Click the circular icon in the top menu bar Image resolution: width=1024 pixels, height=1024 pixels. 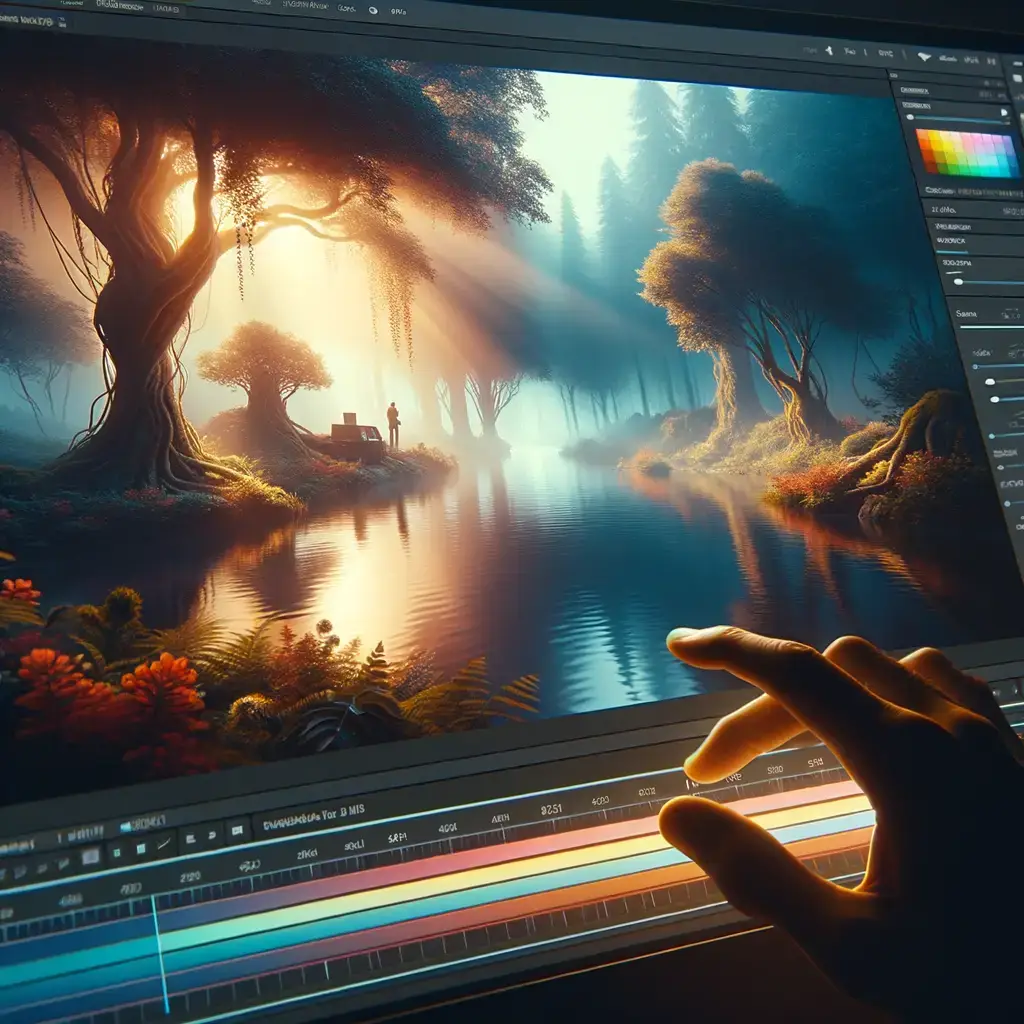(x=374, y=9)
